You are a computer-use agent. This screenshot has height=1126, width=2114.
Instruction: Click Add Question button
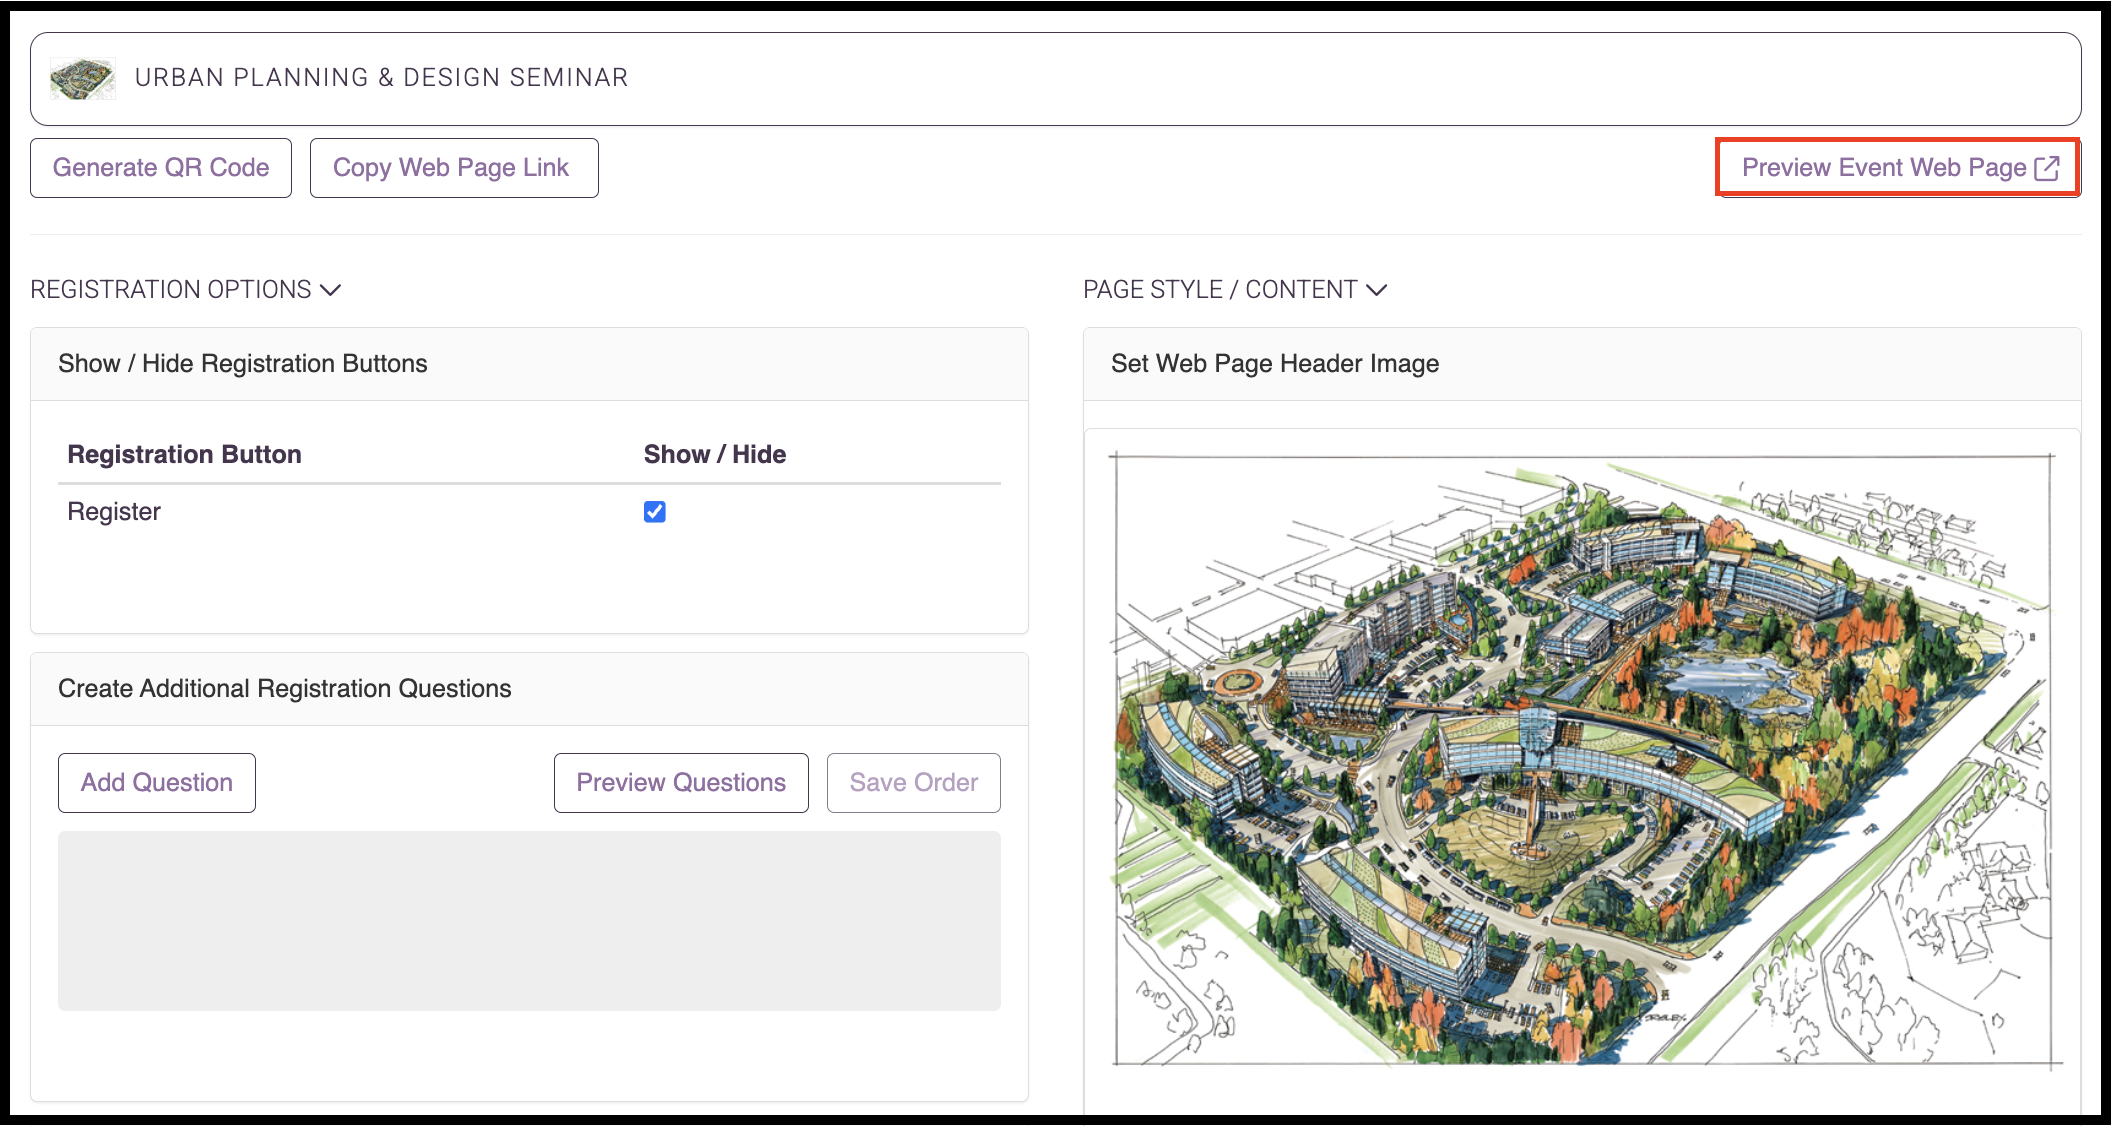point(157,783)
